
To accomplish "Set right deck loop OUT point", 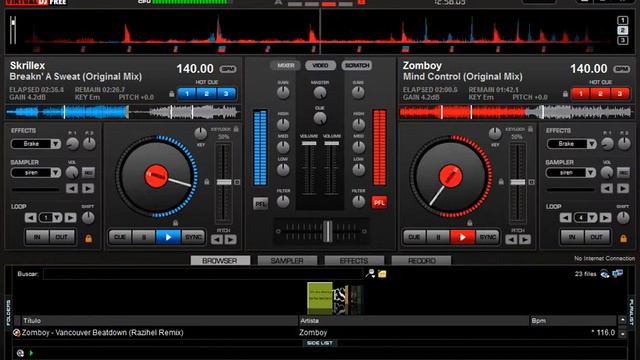I will click(597, 237).
